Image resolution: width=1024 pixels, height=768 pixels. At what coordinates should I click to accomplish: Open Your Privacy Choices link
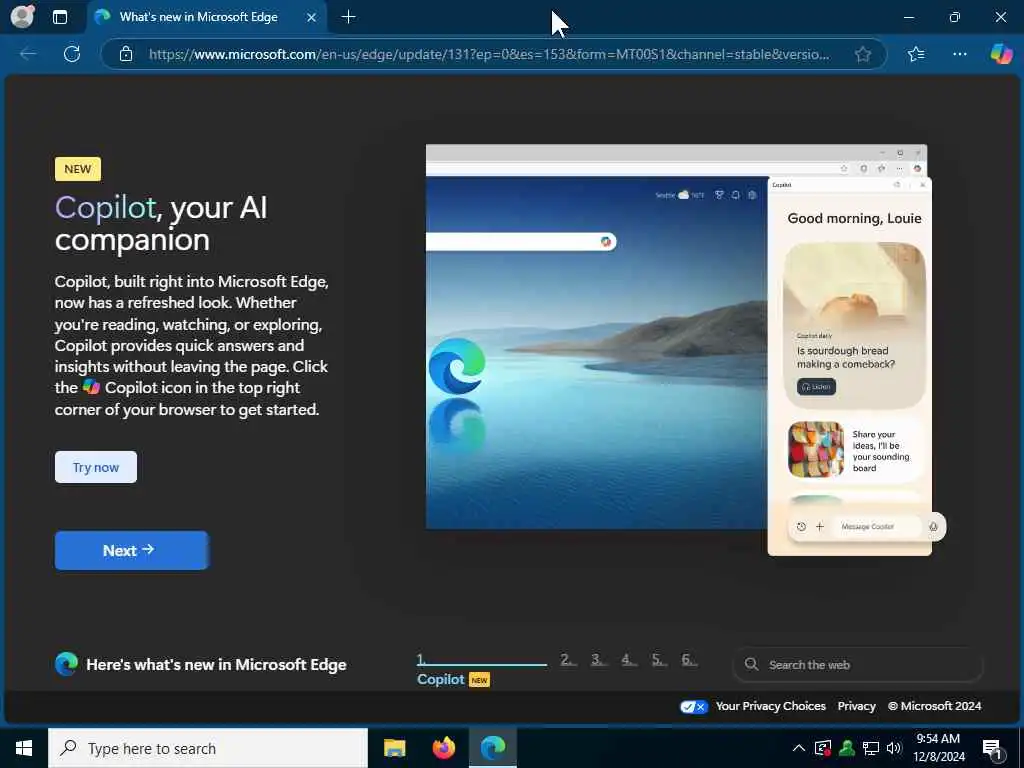coord(771,706)
